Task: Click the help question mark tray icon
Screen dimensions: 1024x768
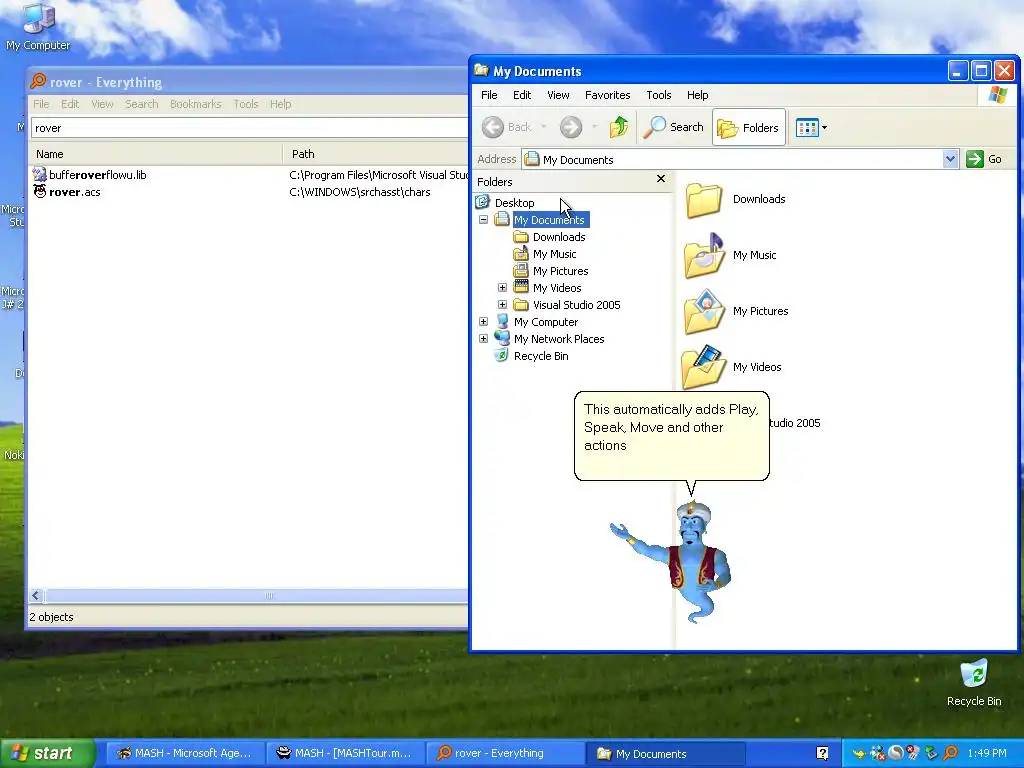Action: click(x=822, y=754)
